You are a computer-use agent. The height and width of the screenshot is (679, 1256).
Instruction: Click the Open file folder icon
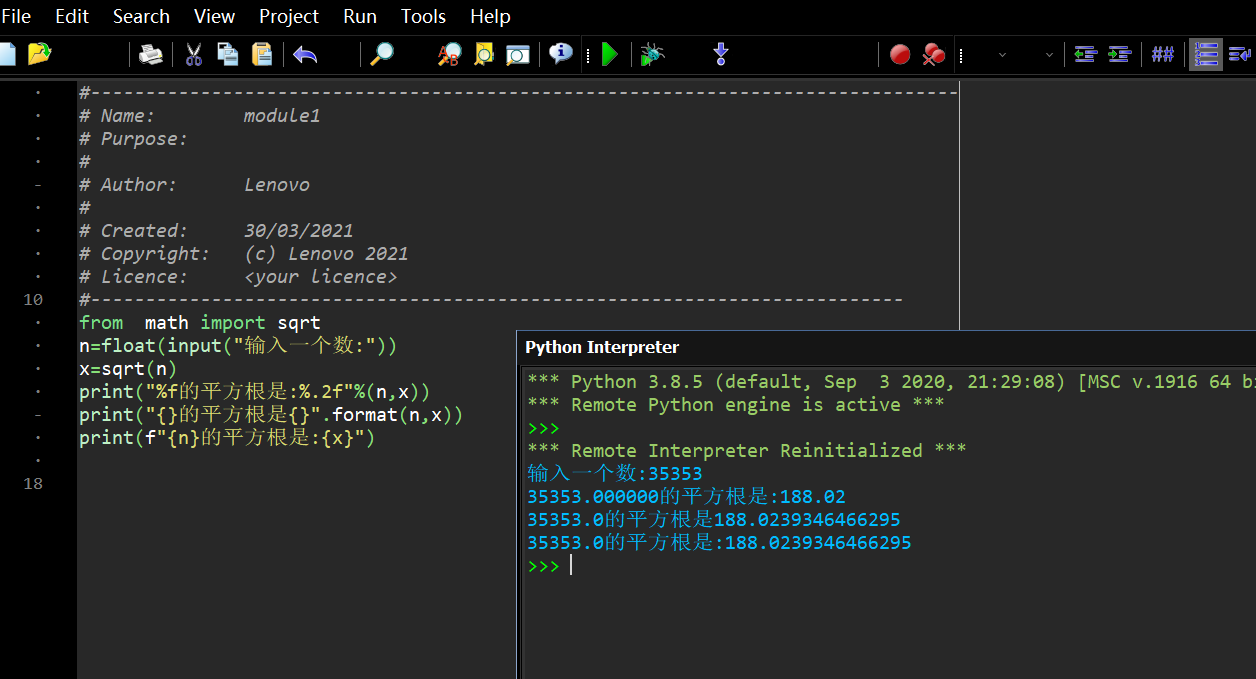tap(39, 54)
